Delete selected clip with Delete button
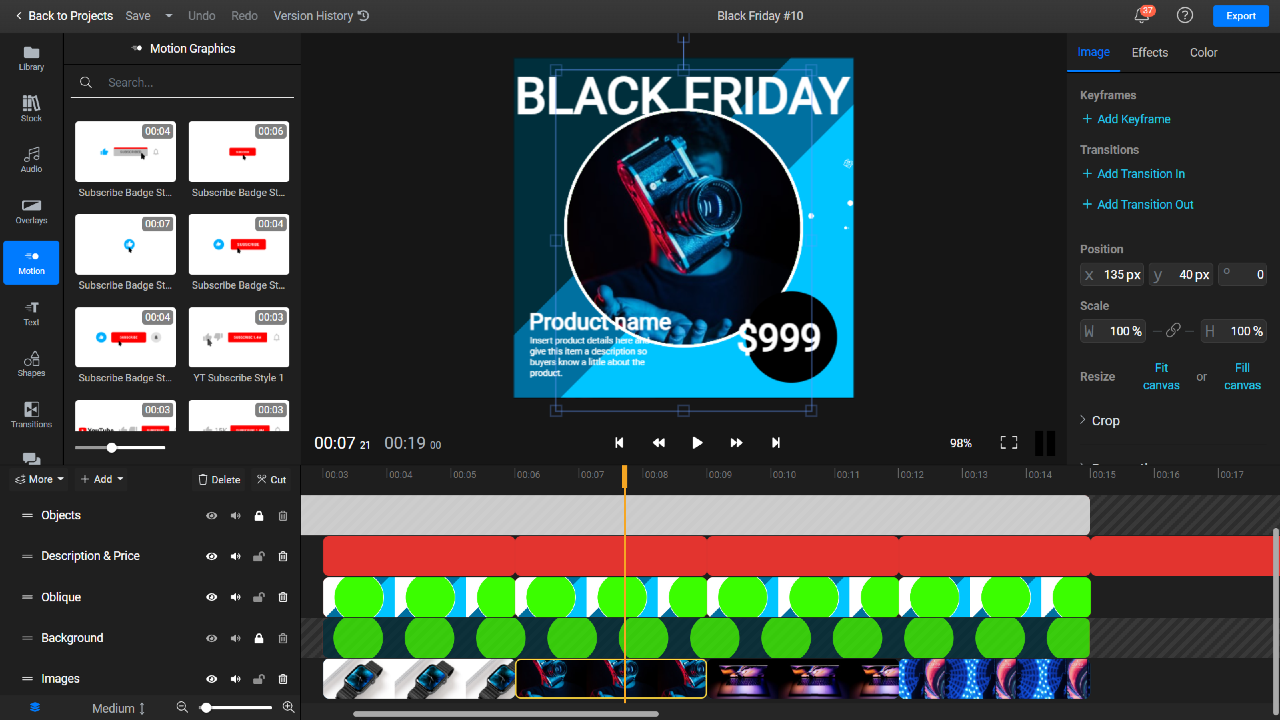1280x720 pixels. click(x=219, y=479)
